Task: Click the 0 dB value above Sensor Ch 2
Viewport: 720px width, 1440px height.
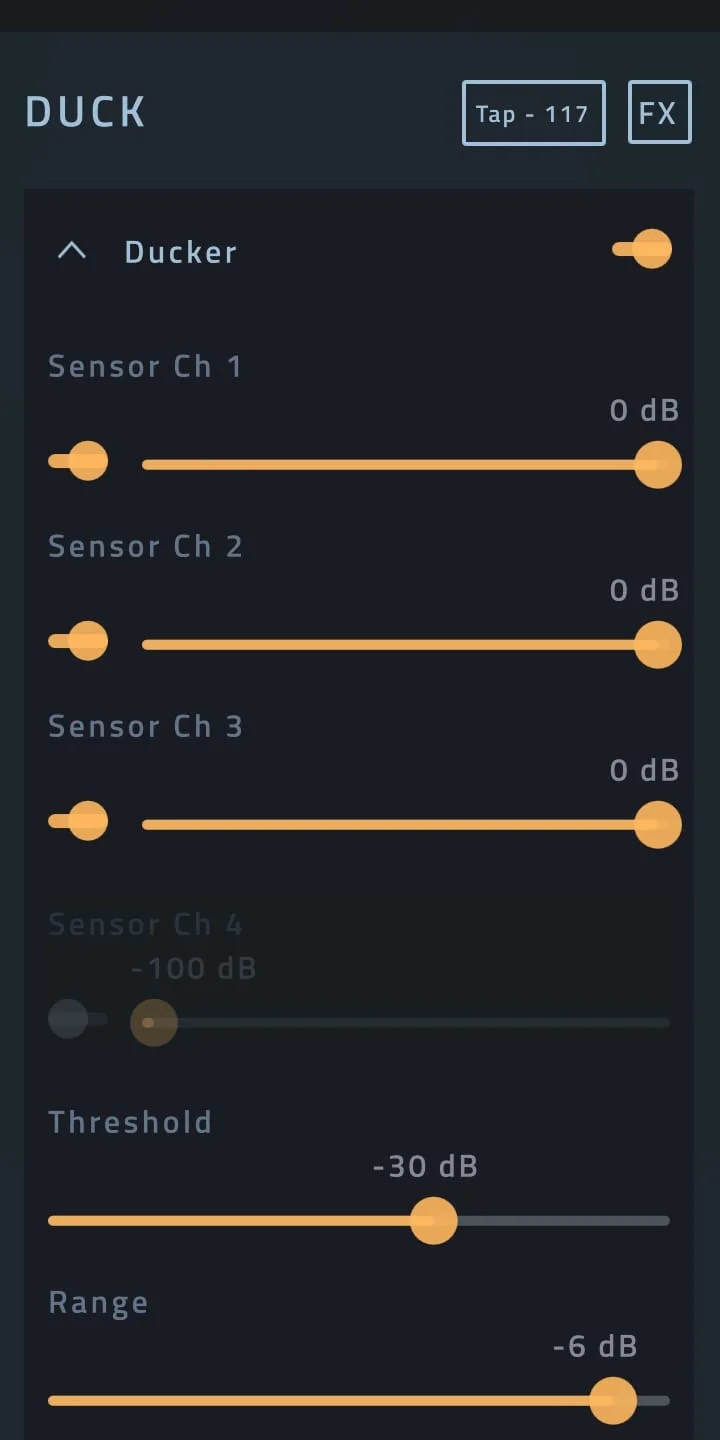Action: (644, 590)
